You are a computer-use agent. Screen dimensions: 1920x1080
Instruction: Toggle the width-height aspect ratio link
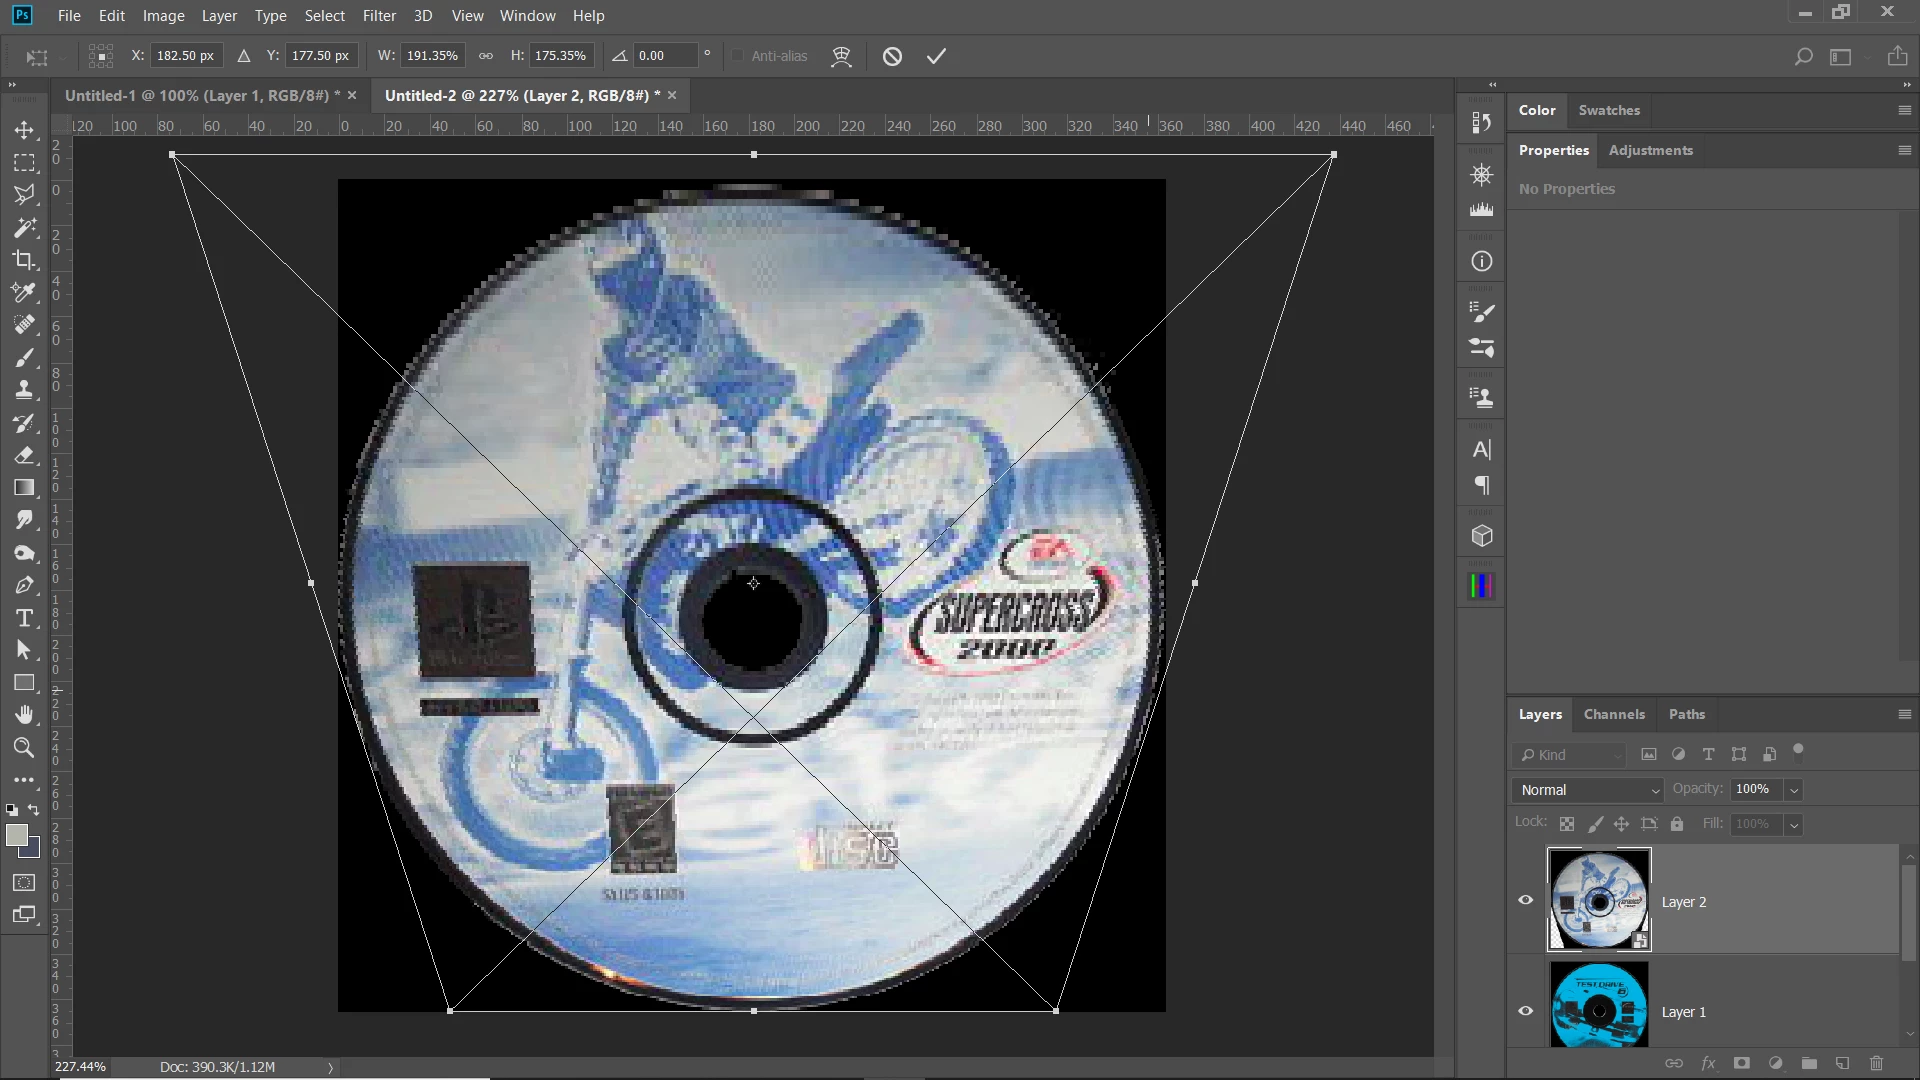486,56
